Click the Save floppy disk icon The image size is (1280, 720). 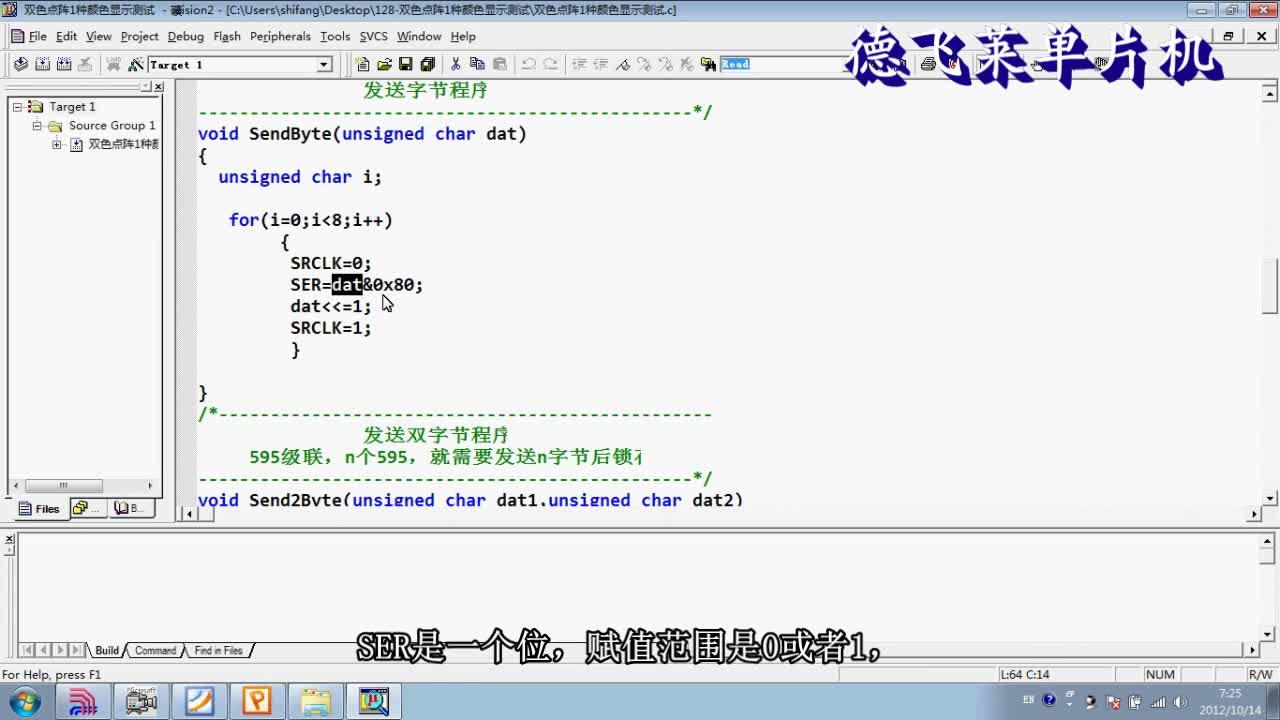[406, 64]
